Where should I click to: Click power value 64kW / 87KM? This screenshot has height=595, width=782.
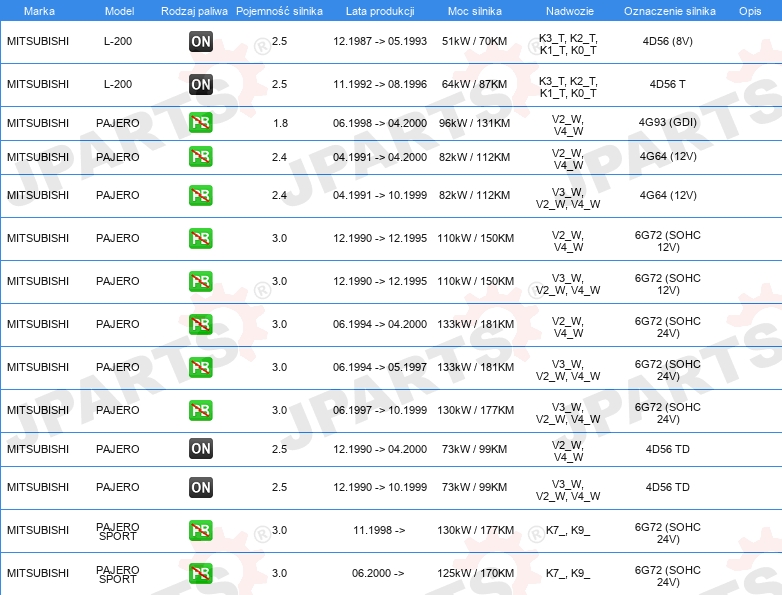474,84
